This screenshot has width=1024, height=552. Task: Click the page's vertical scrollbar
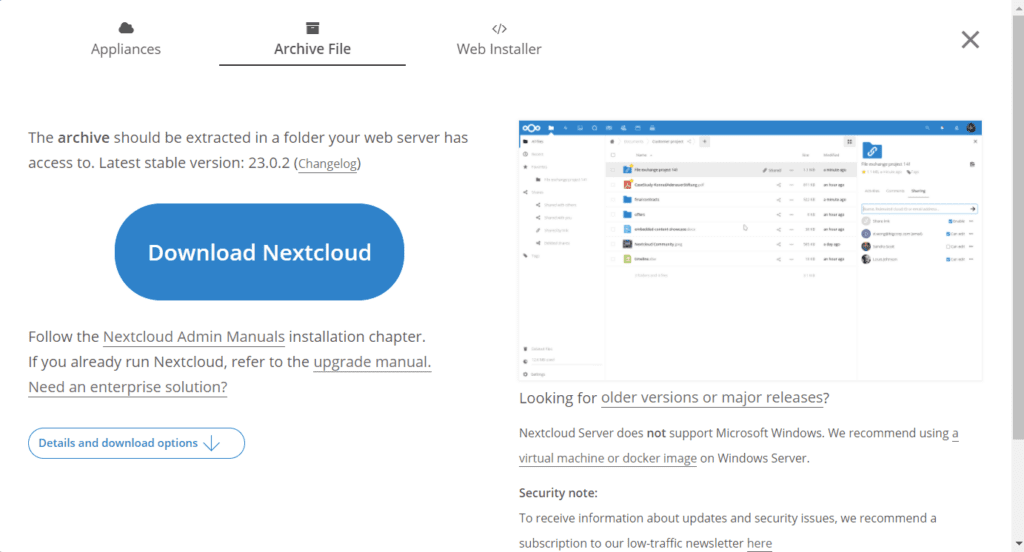click(x=1018, y=226)
